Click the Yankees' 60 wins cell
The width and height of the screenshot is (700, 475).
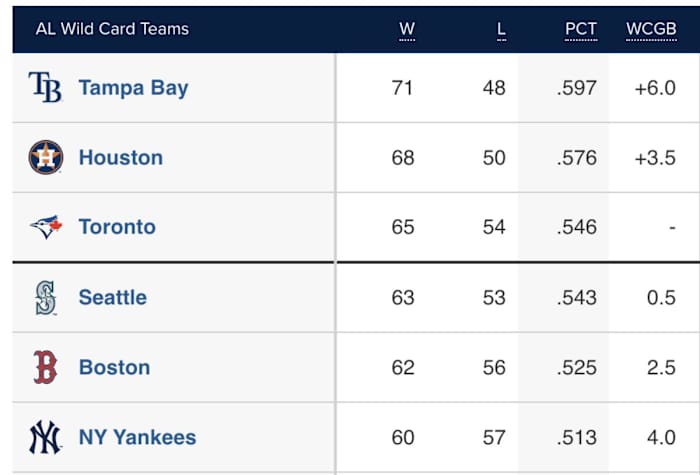click(x=403, y=437)
